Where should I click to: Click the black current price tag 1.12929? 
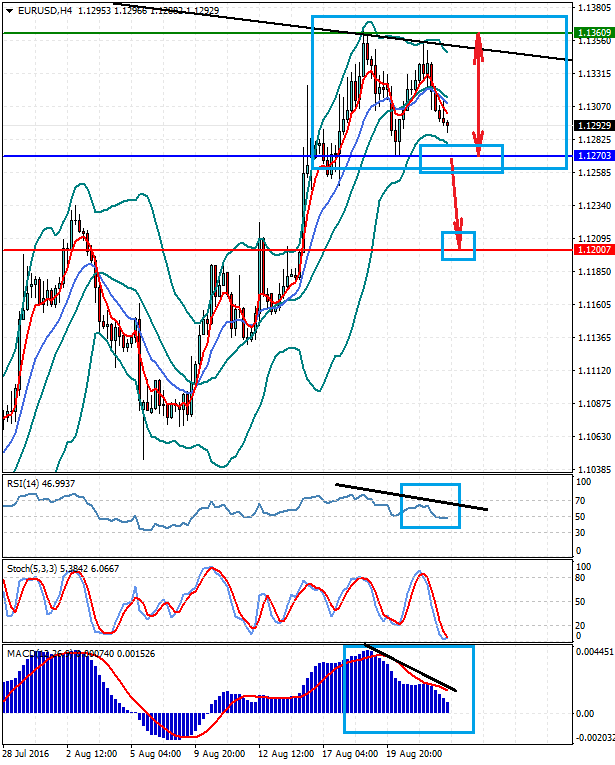point(594,125)
